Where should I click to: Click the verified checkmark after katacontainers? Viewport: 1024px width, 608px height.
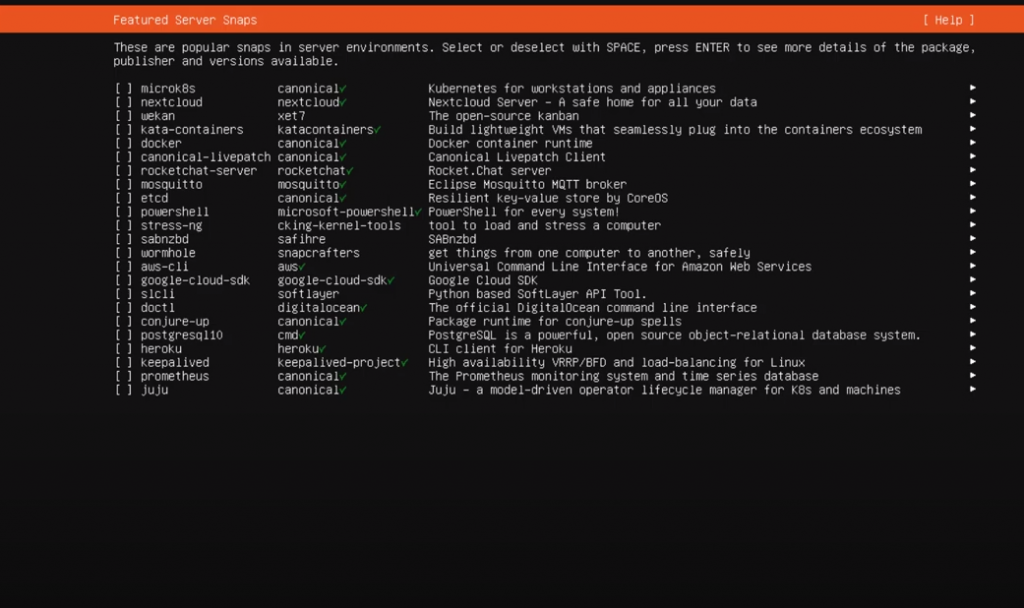(x=377, y=130)
